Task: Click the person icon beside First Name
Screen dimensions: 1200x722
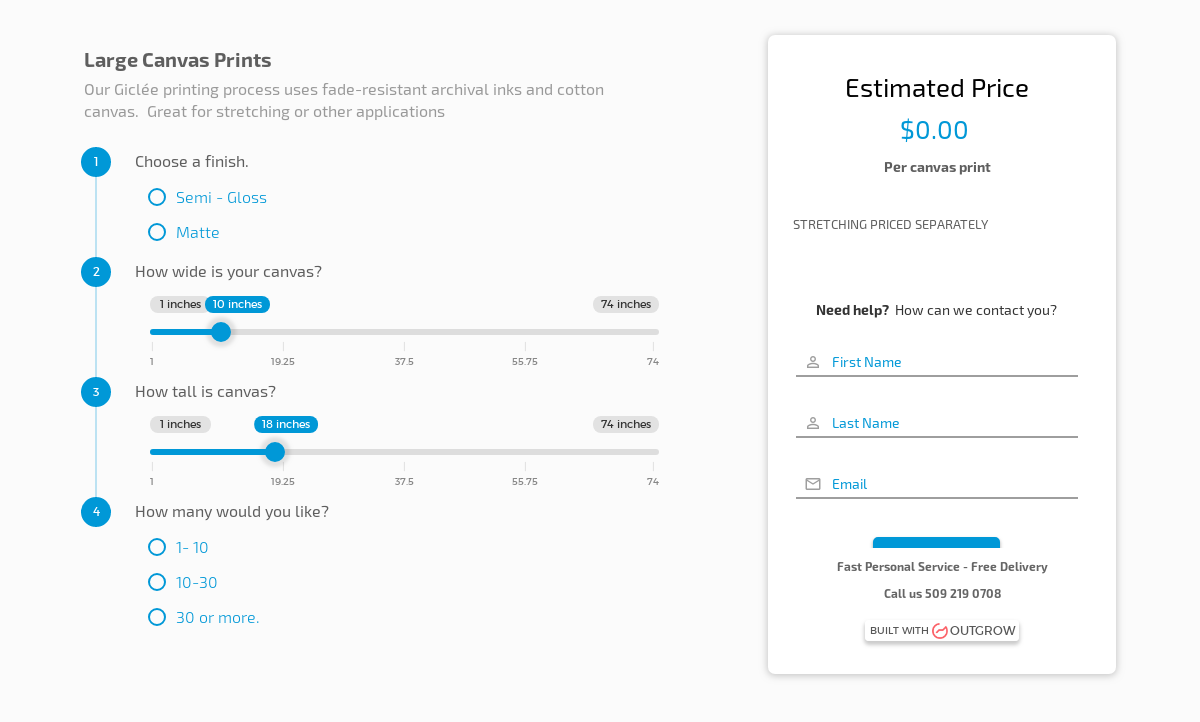Action: [813, 362]
